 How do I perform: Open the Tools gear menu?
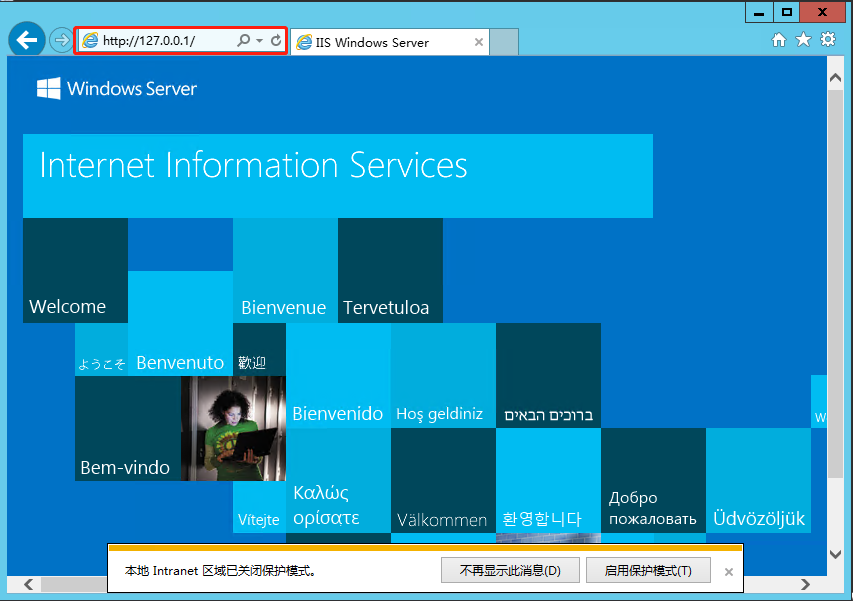828,39
